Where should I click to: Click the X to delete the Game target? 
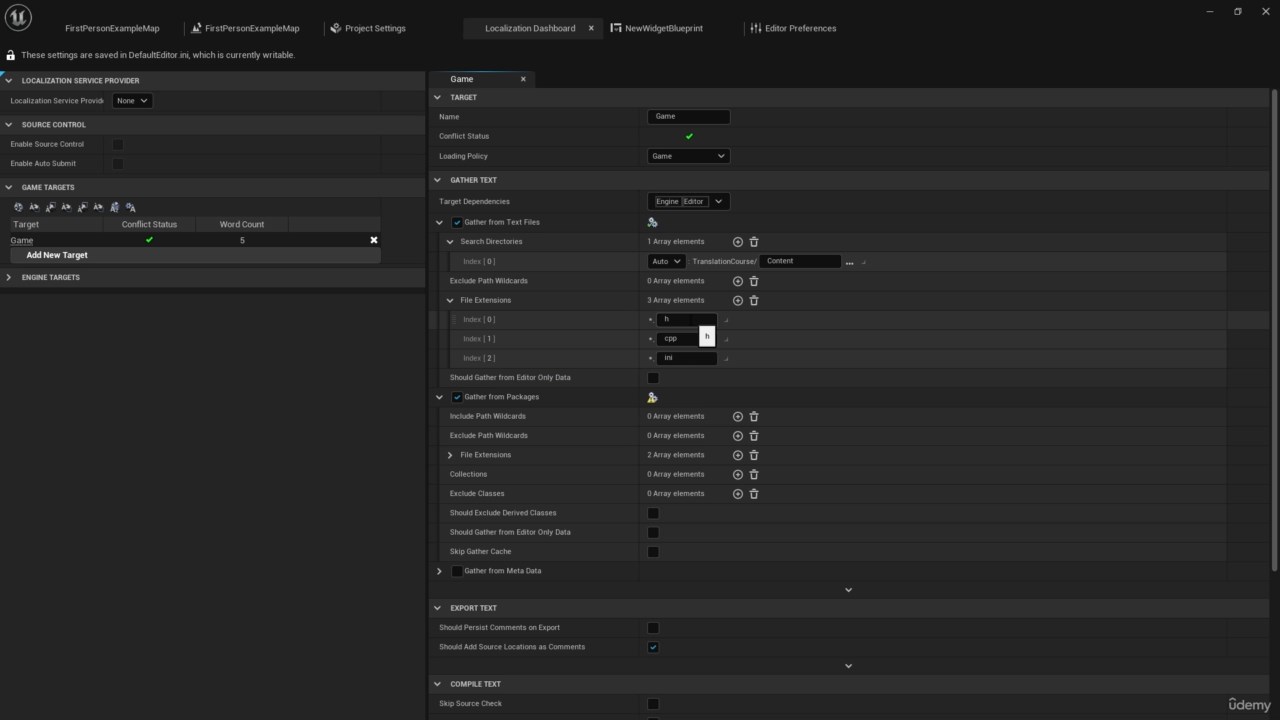coord(373,240)
